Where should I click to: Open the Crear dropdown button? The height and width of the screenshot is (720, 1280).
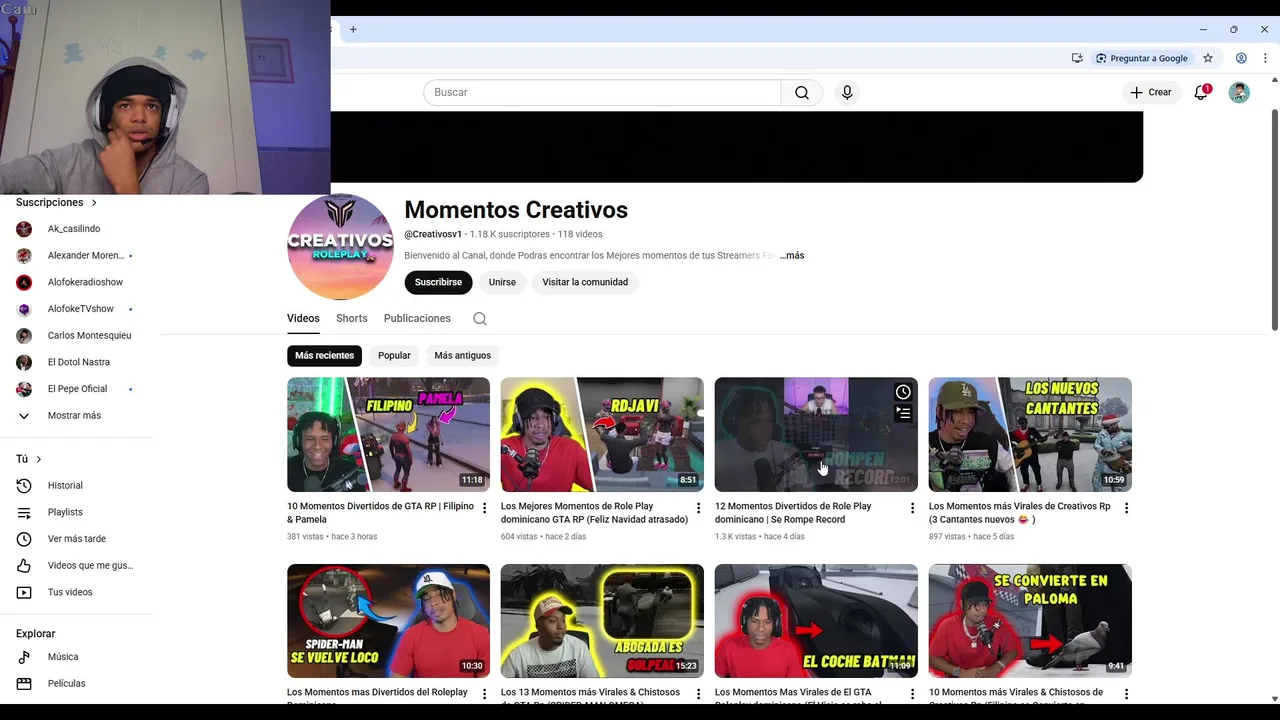[x=1150, y=92]
